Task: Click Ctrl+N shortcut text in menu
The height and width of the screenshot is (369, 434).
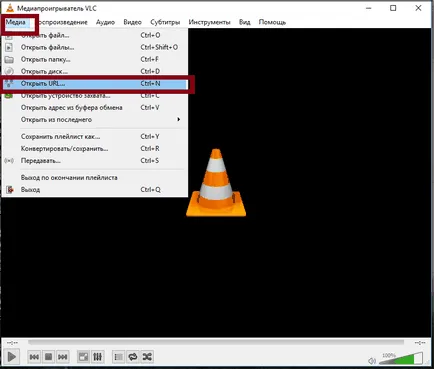Action: coord(150,84)
